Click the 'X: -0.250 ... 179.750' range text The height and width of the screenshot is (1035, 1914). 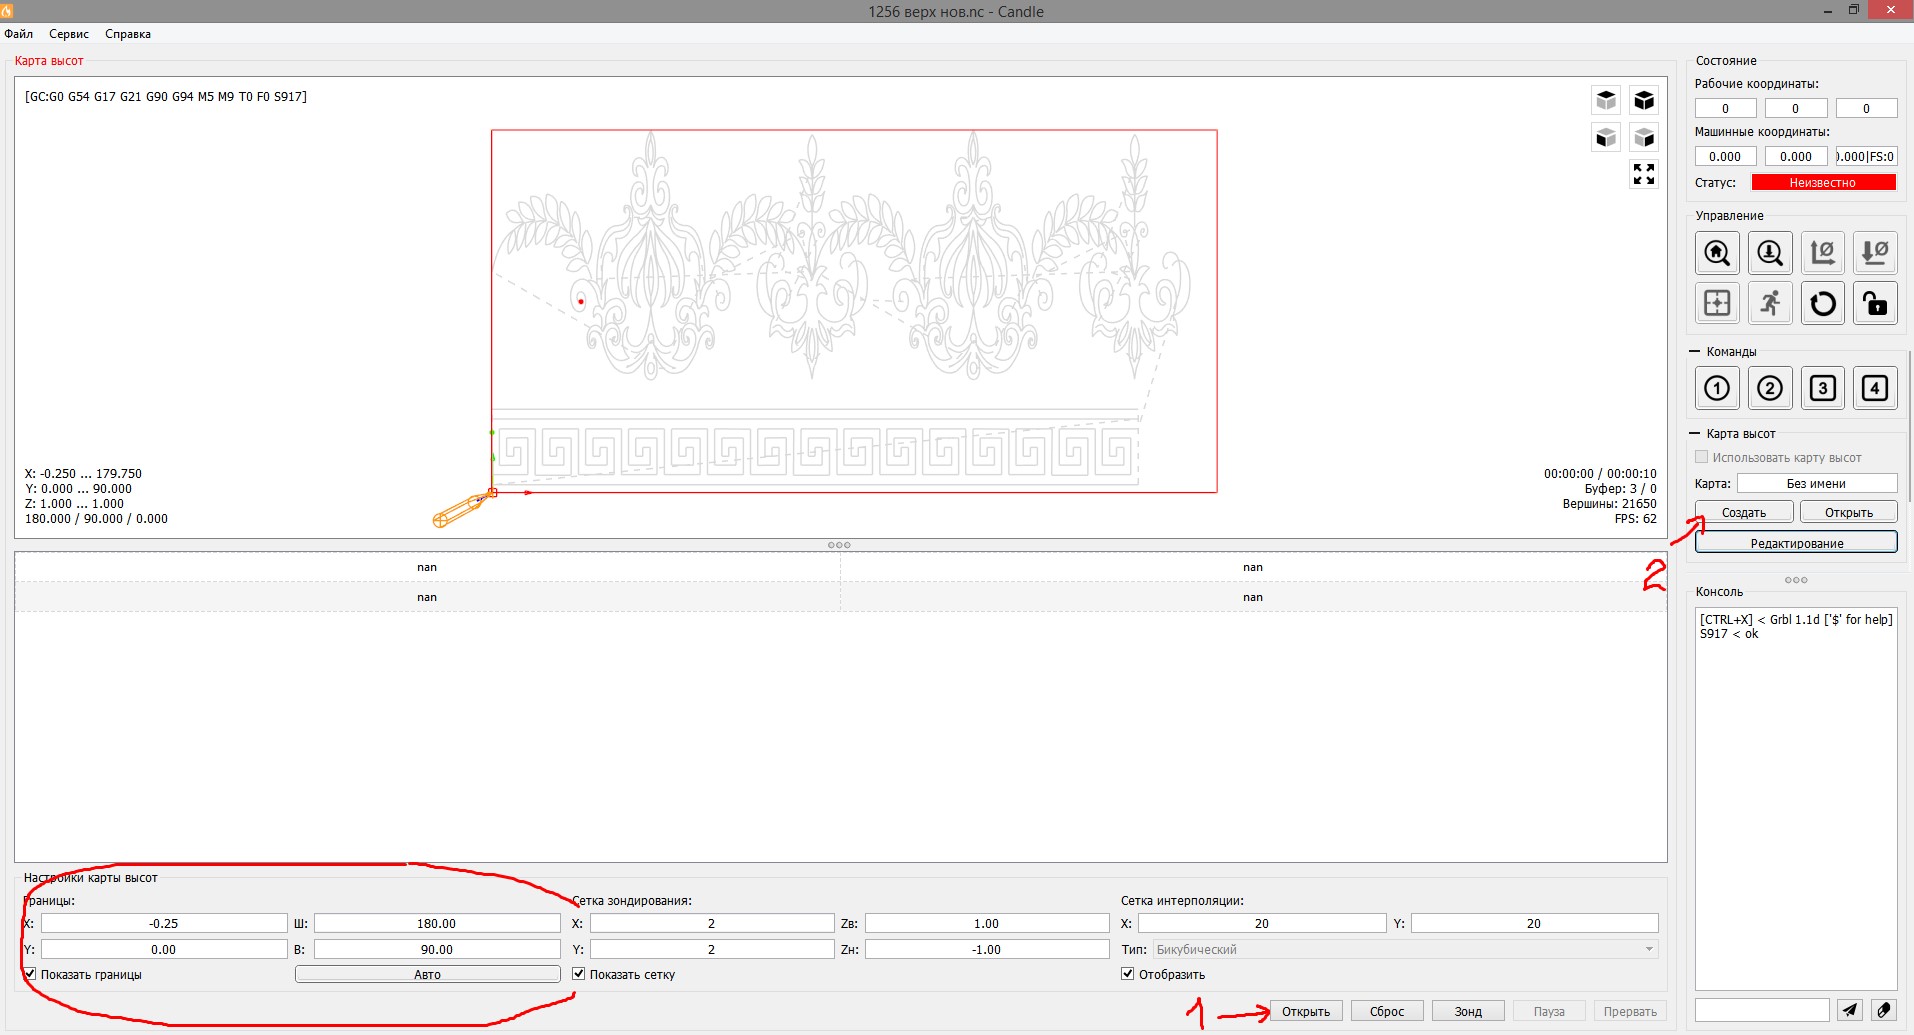coord(83,474)
